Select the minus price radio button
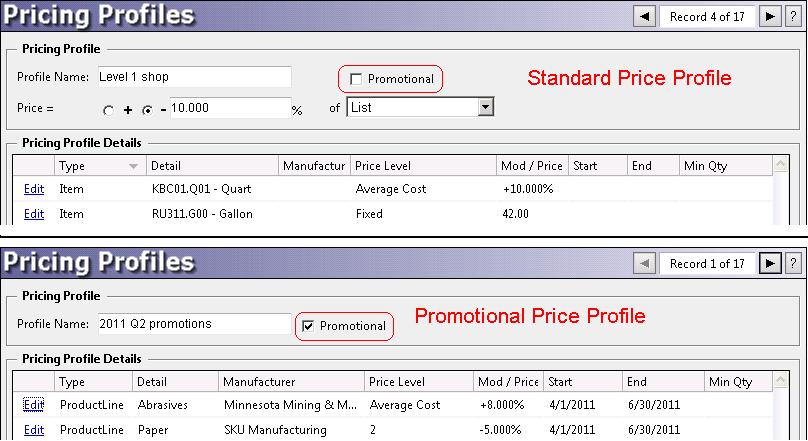Viewport: 808px width, 441px height. pos(147,109)
